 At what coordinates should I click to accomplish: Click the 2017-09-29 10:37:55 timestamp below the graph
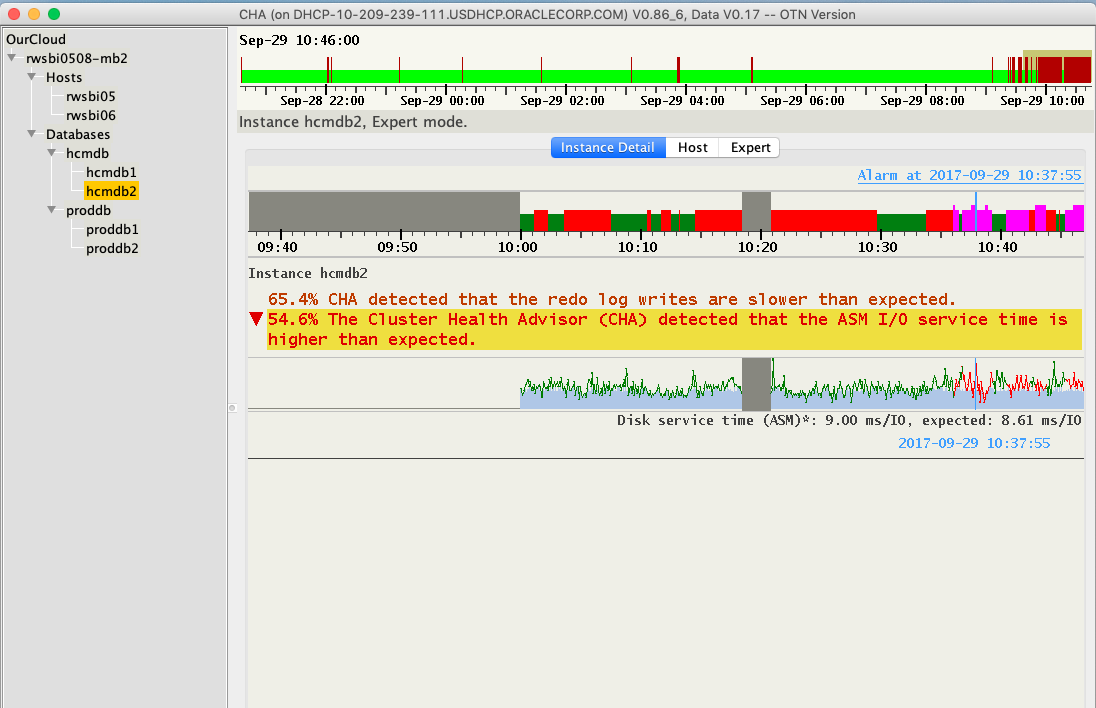click(x=974, y=442)
